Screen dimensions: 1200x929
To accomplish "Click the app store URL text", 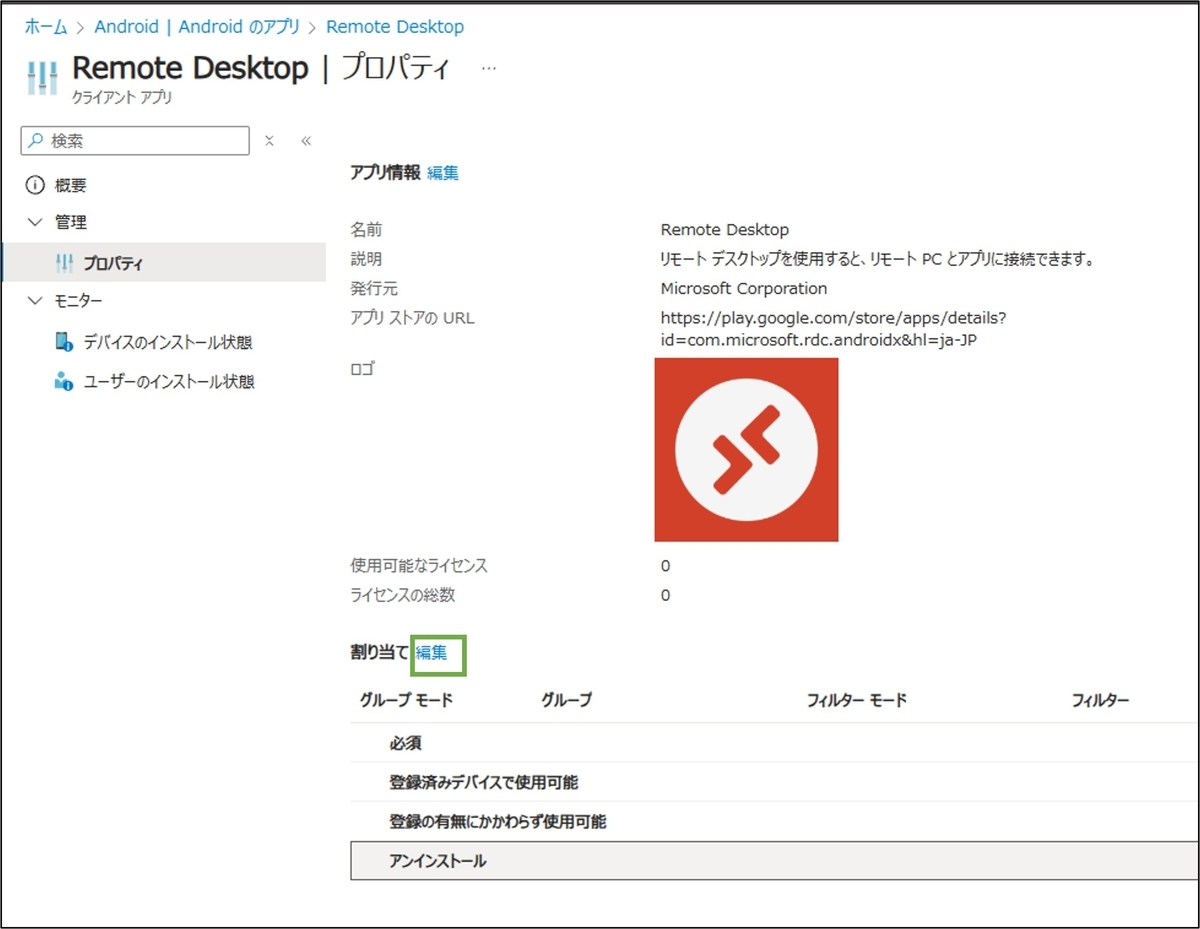I will [x=833, y=328].
